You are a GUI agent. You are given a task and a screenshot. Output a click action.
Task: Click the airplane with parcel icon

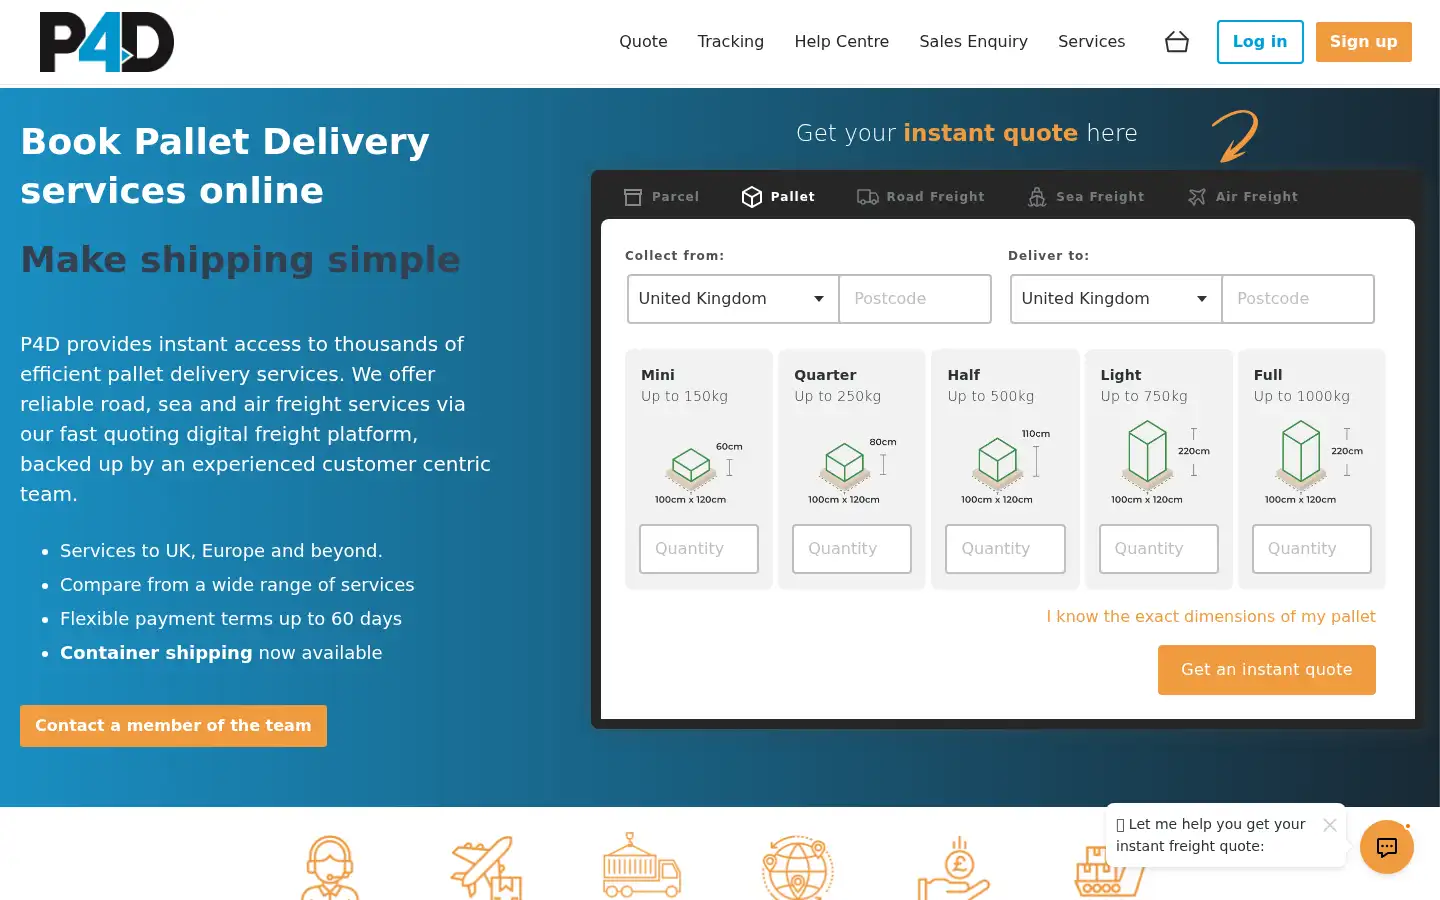point(486,868)
